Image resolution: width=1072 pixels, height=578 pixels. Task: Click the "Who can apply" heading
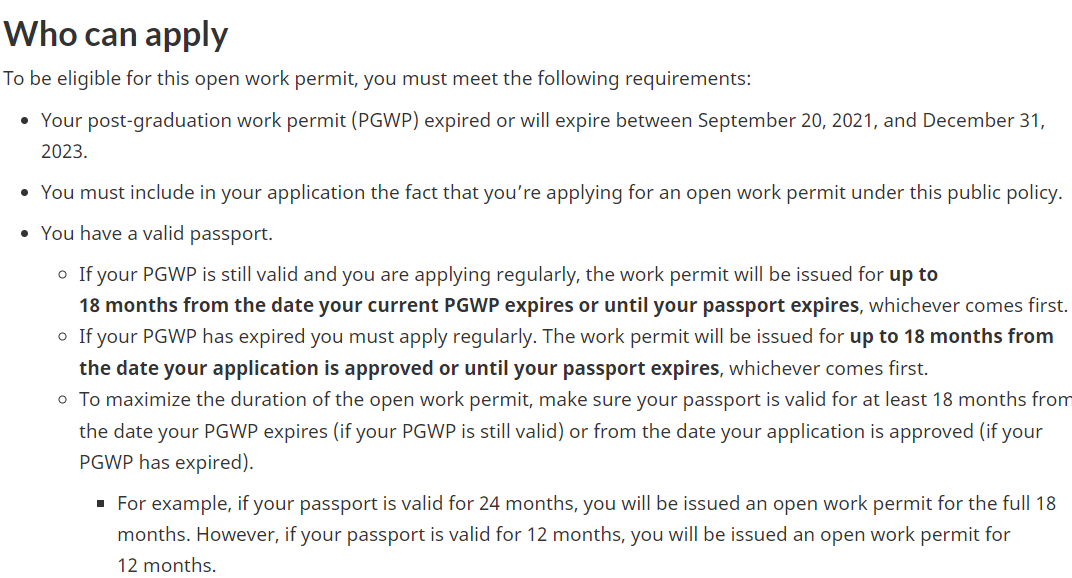[x=116, y=35]
